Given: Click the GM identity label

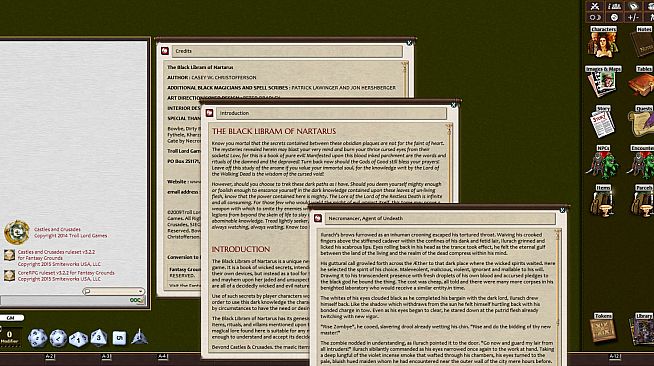Looking at the screenshot, I should click(x=11, y=318).
